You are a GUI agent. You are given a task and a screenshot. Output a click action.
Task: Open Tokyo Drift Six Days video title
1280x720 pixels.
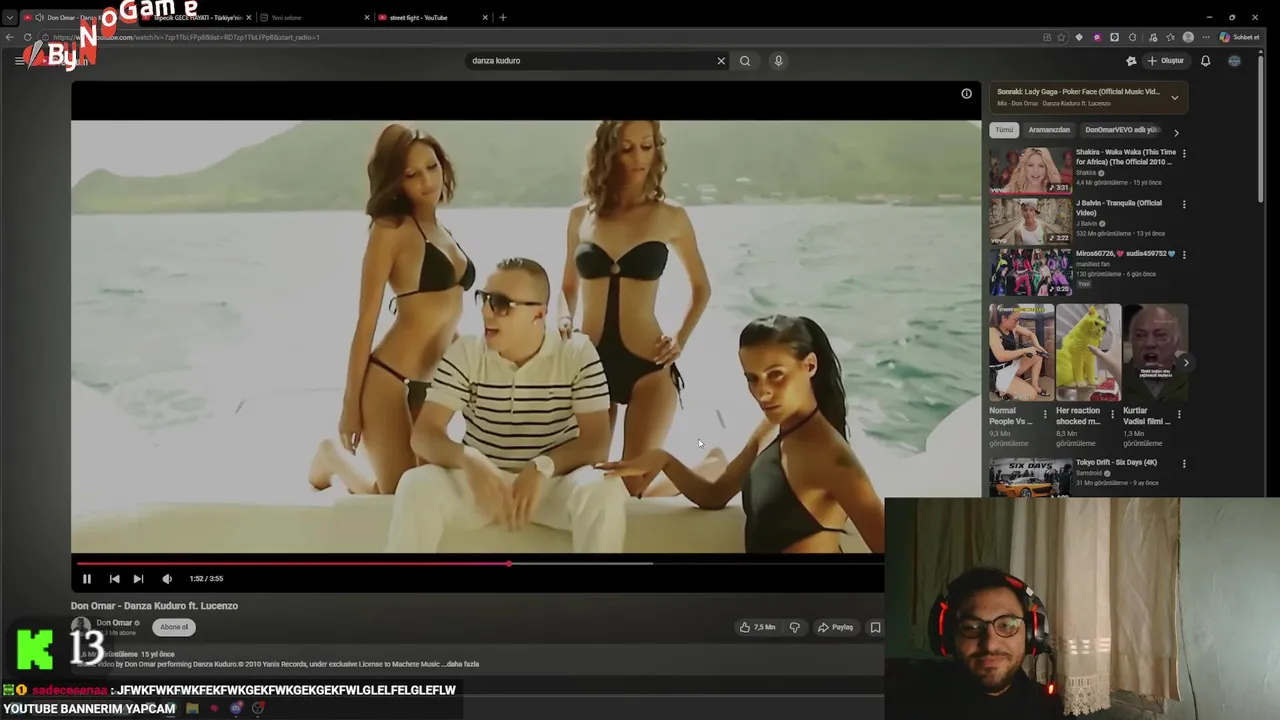1116,463
